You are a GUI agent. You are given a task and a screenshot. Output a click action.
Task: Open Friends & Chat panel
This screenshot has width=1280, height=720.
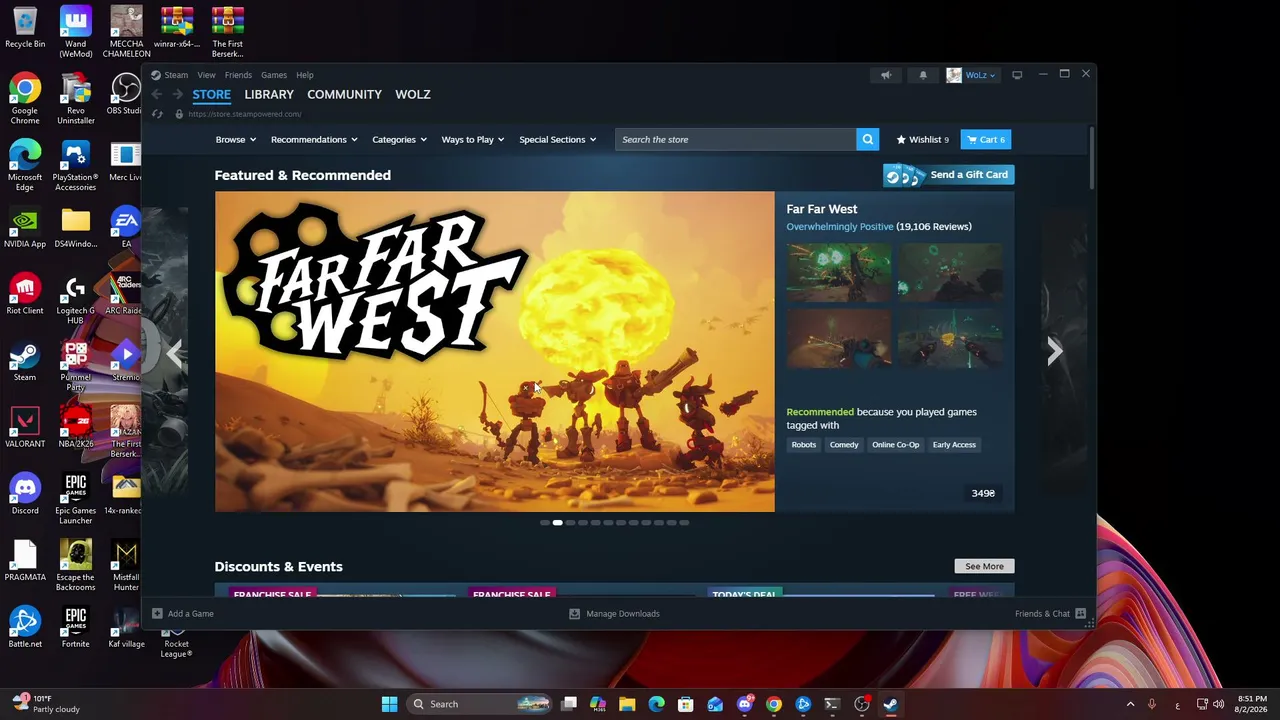(x=1050, y=614)
